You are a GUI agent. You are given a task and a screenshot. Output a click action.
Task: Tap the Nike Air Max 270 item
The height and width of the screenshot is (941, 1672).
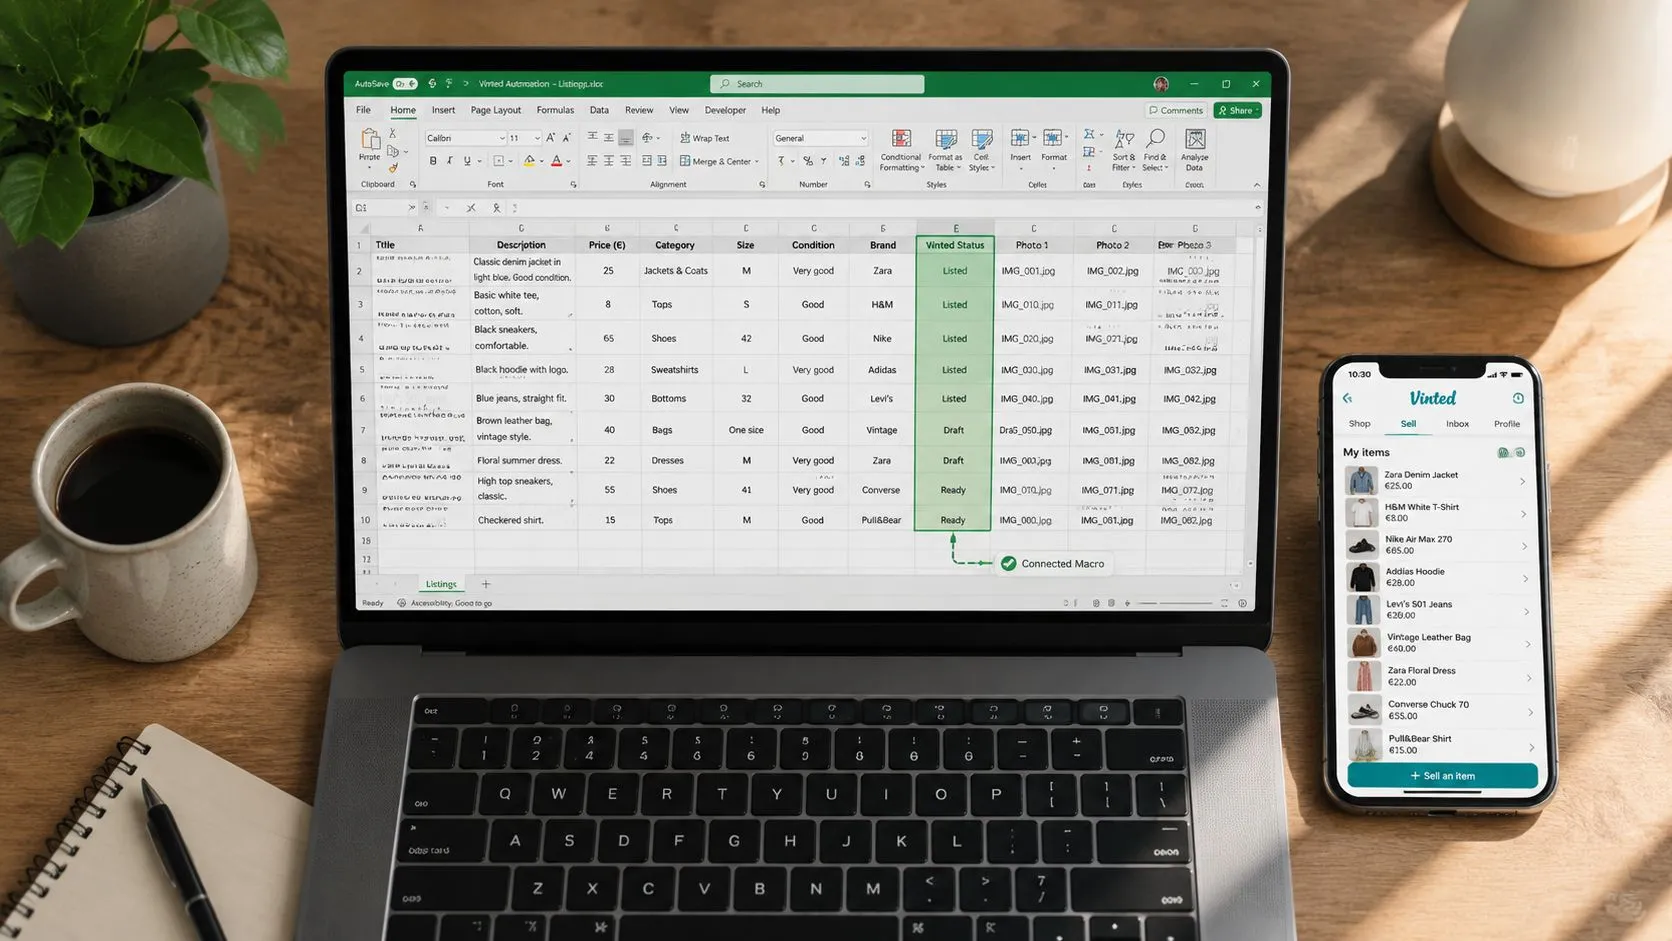pyautogui.click(x=1437, y=545)
